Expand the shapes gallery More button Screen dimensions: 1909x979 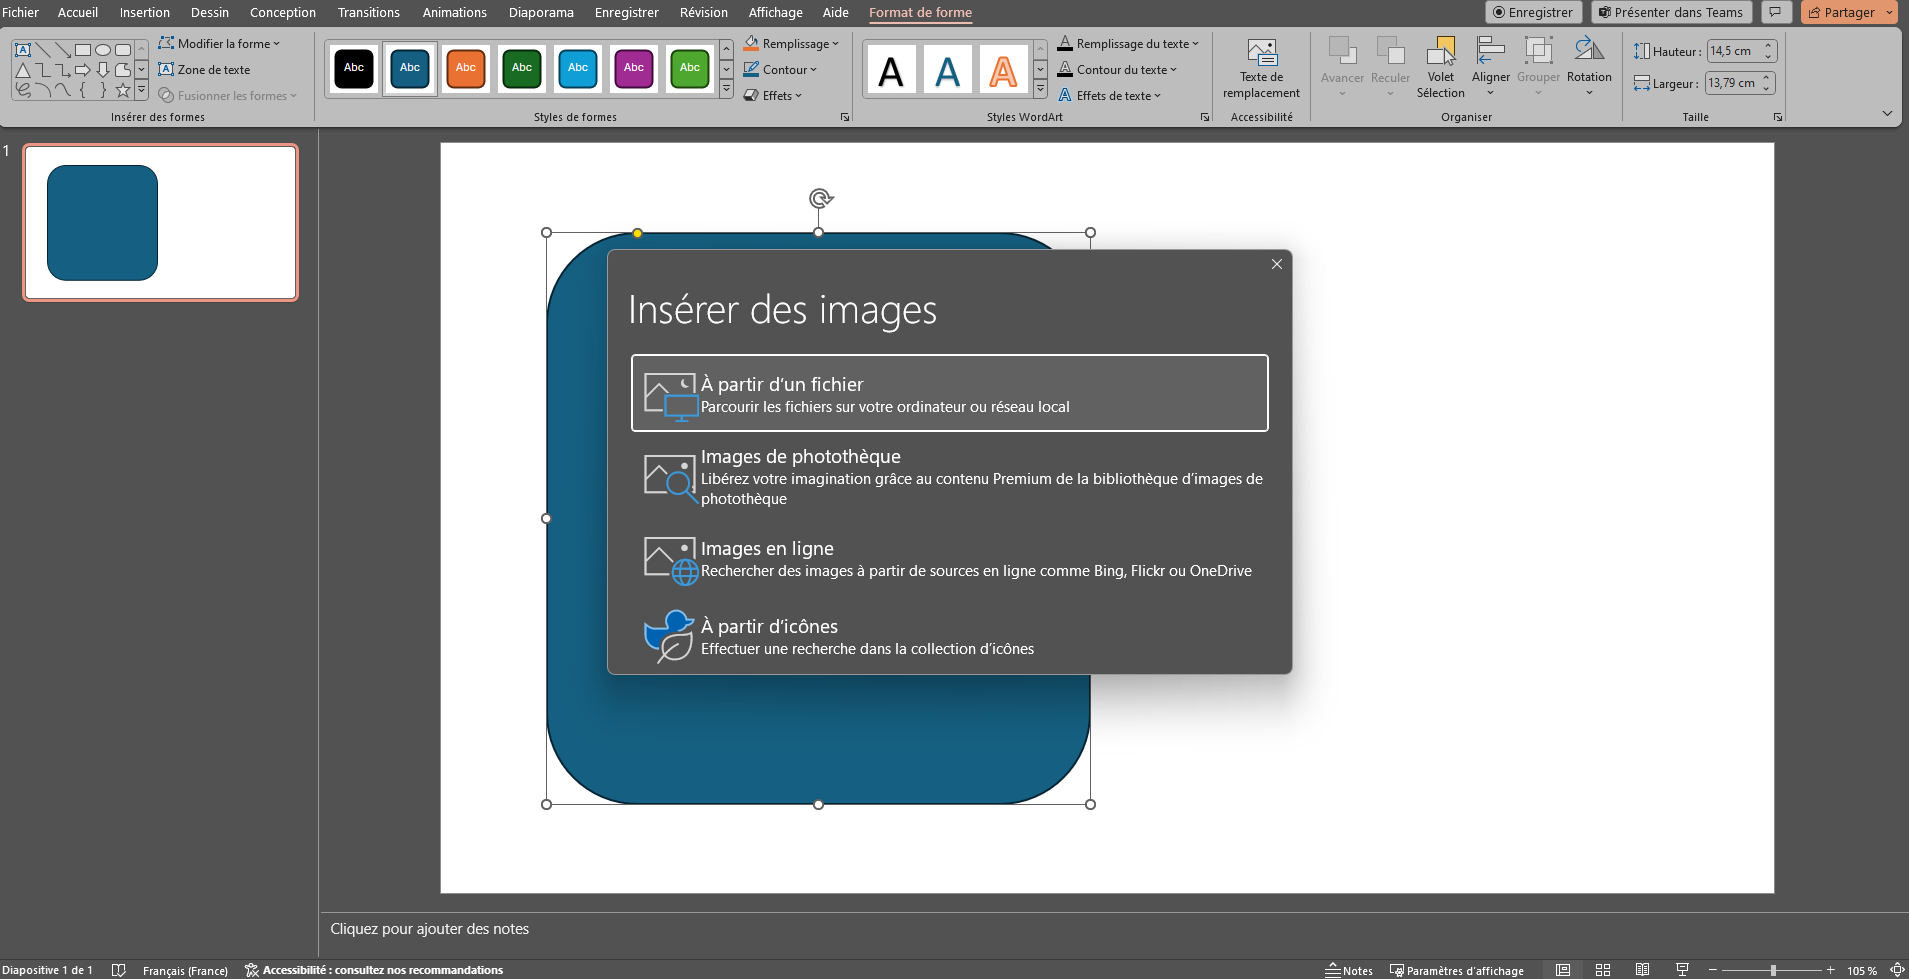141,91
